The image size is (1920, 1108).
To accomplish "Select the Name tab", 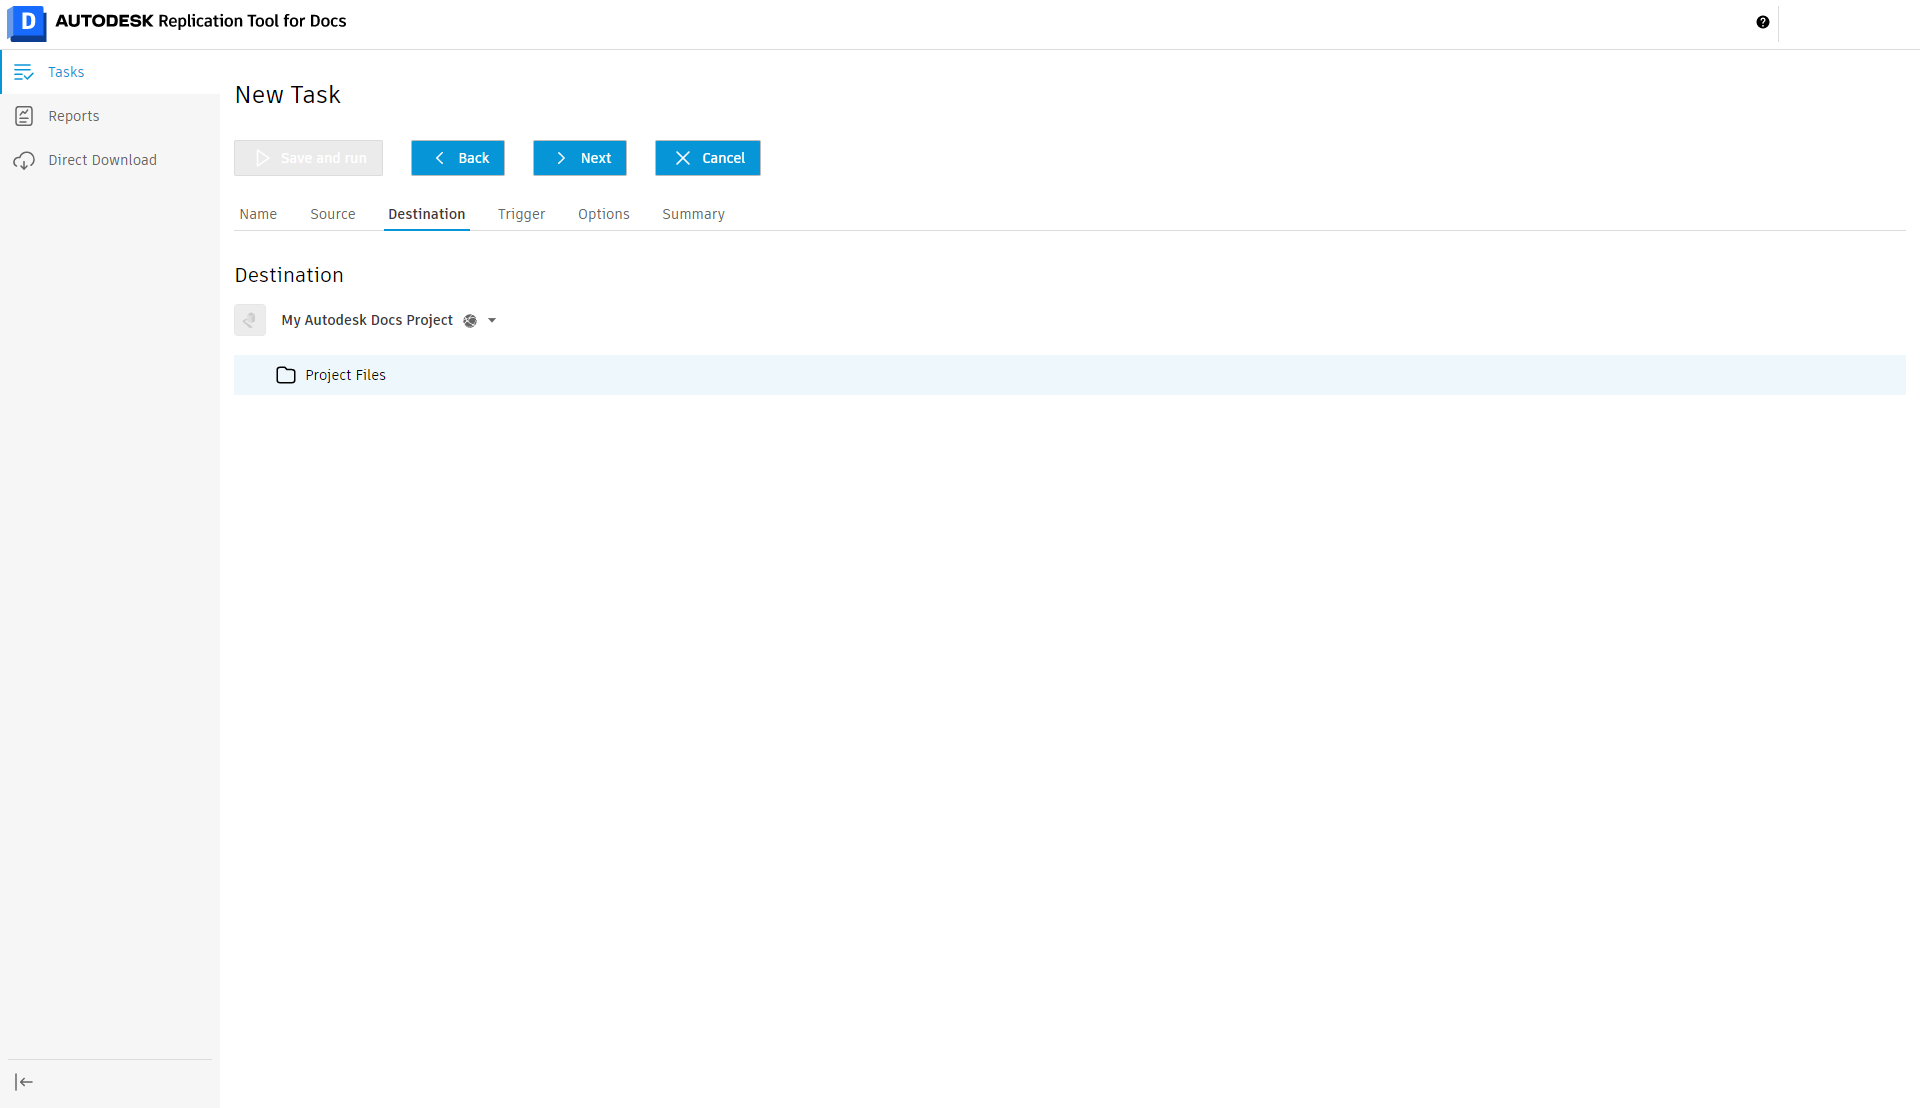I will [x=258, y=214].
